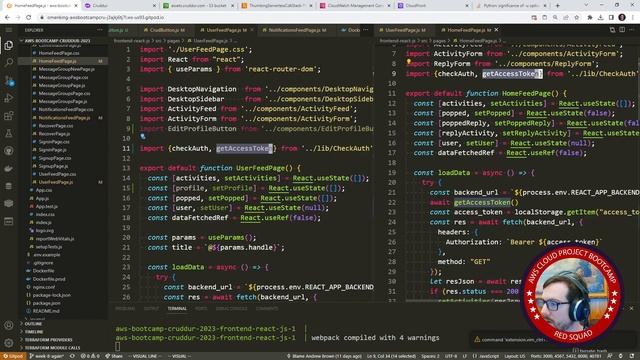The width and height of the screenshot is (640, 360).
Task: Open package.json in the file tree
Action: (x=46, y=303)
